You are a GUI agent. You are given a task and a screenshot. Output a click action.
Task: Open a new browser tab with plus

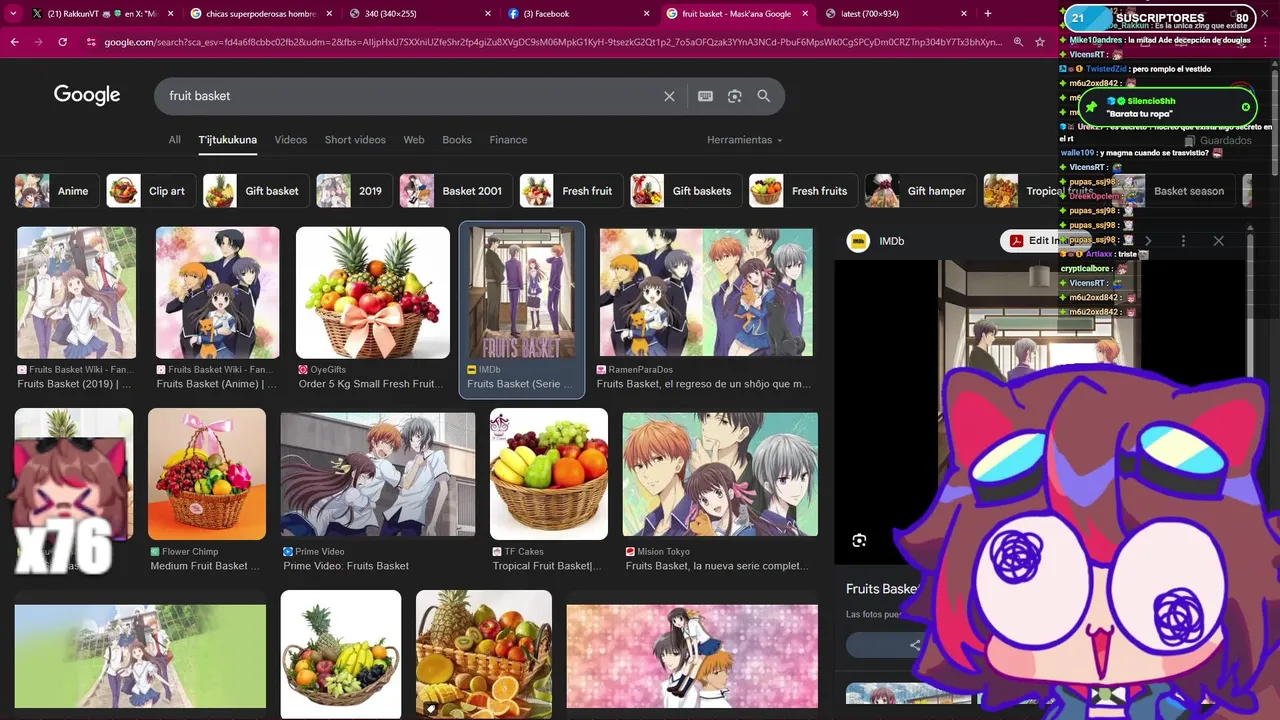[x=988, y=13]
